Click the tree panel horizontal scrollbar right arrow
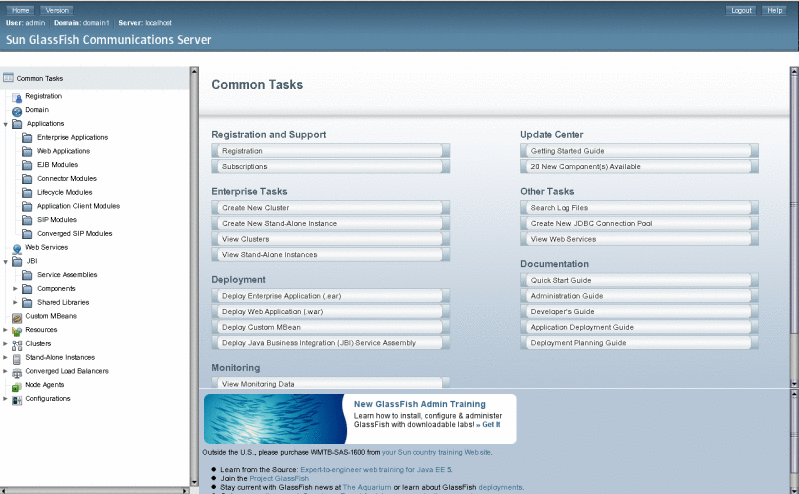The height and width of the screenshot is (494, 799). click(185, 490)
